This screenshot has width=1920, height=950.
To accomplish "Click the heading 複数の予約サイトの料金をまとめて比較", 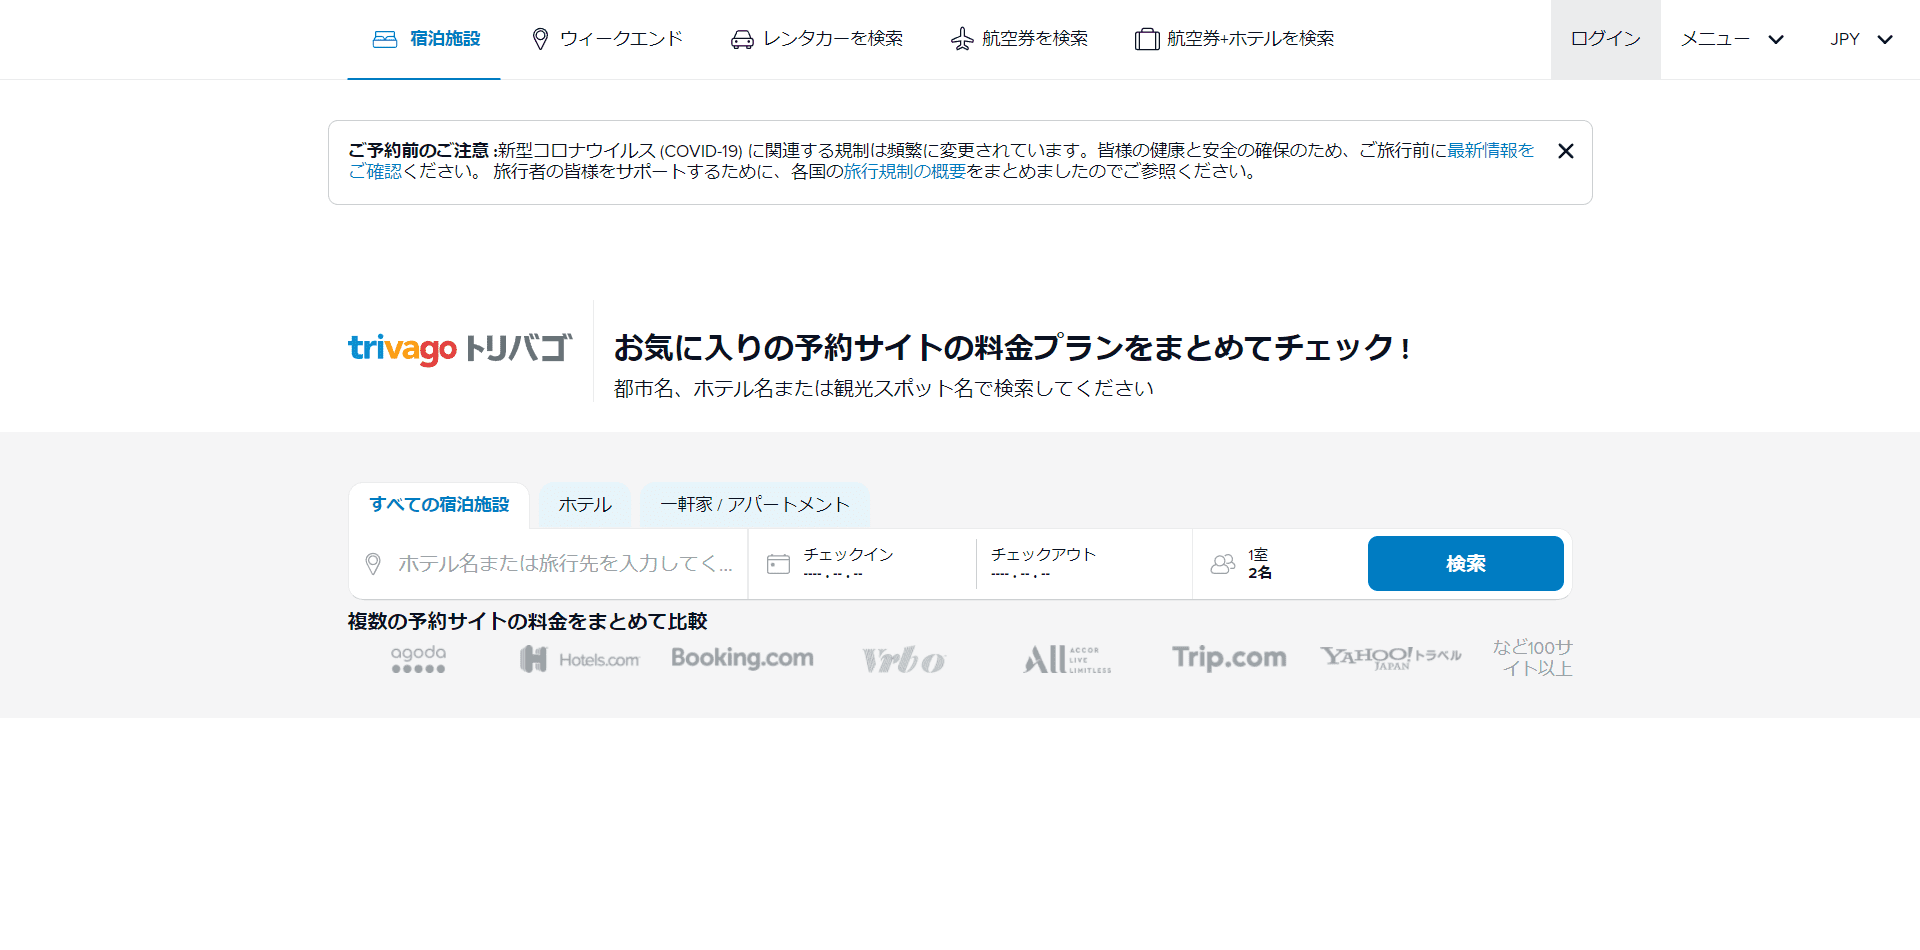I will pyautogui.click(x=528, y=621).
